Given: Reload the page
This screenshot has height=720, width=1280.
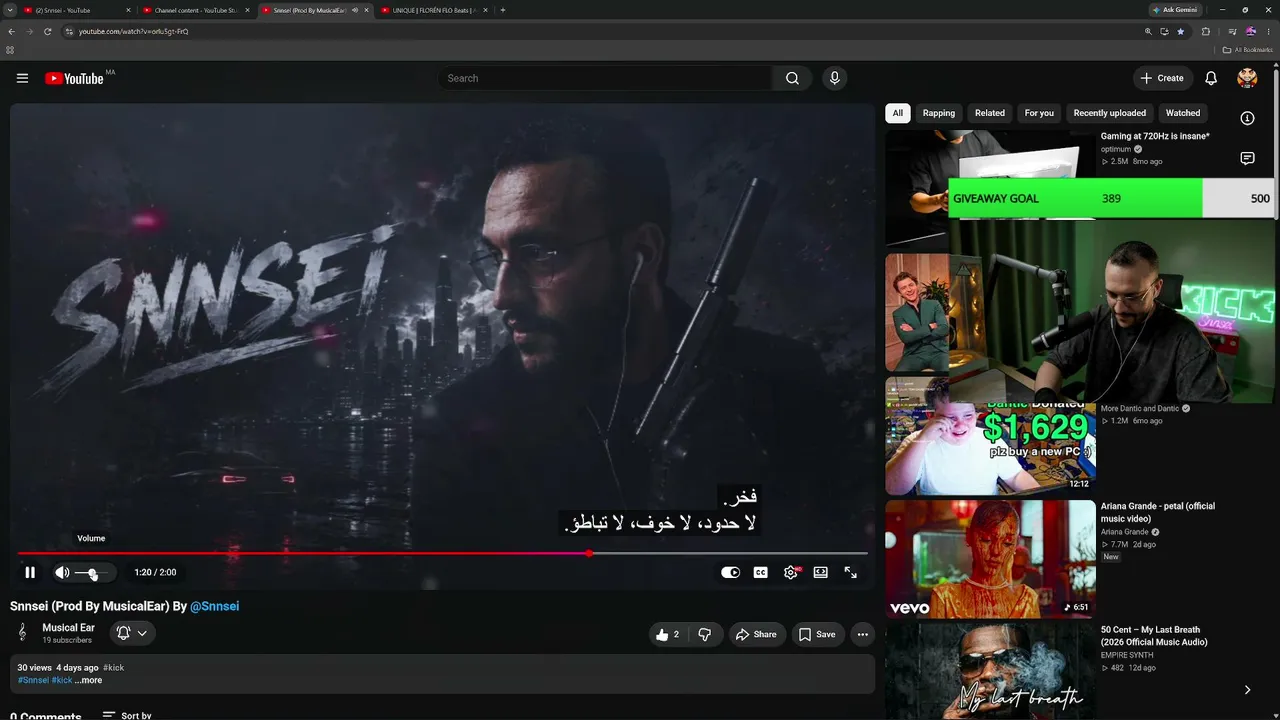Looking at the screenshot, I should click(x=48, y=31).
